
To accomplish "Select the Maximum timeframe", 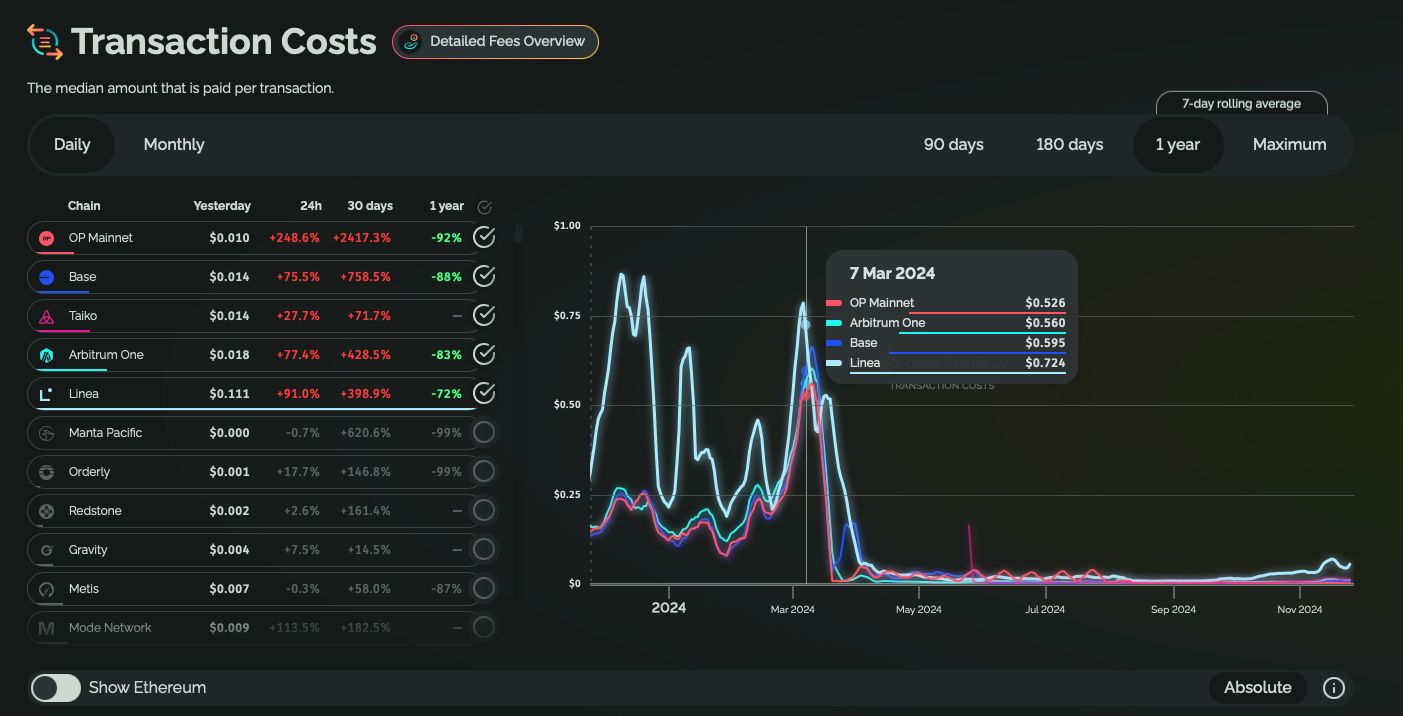I will coord(1289,145).
